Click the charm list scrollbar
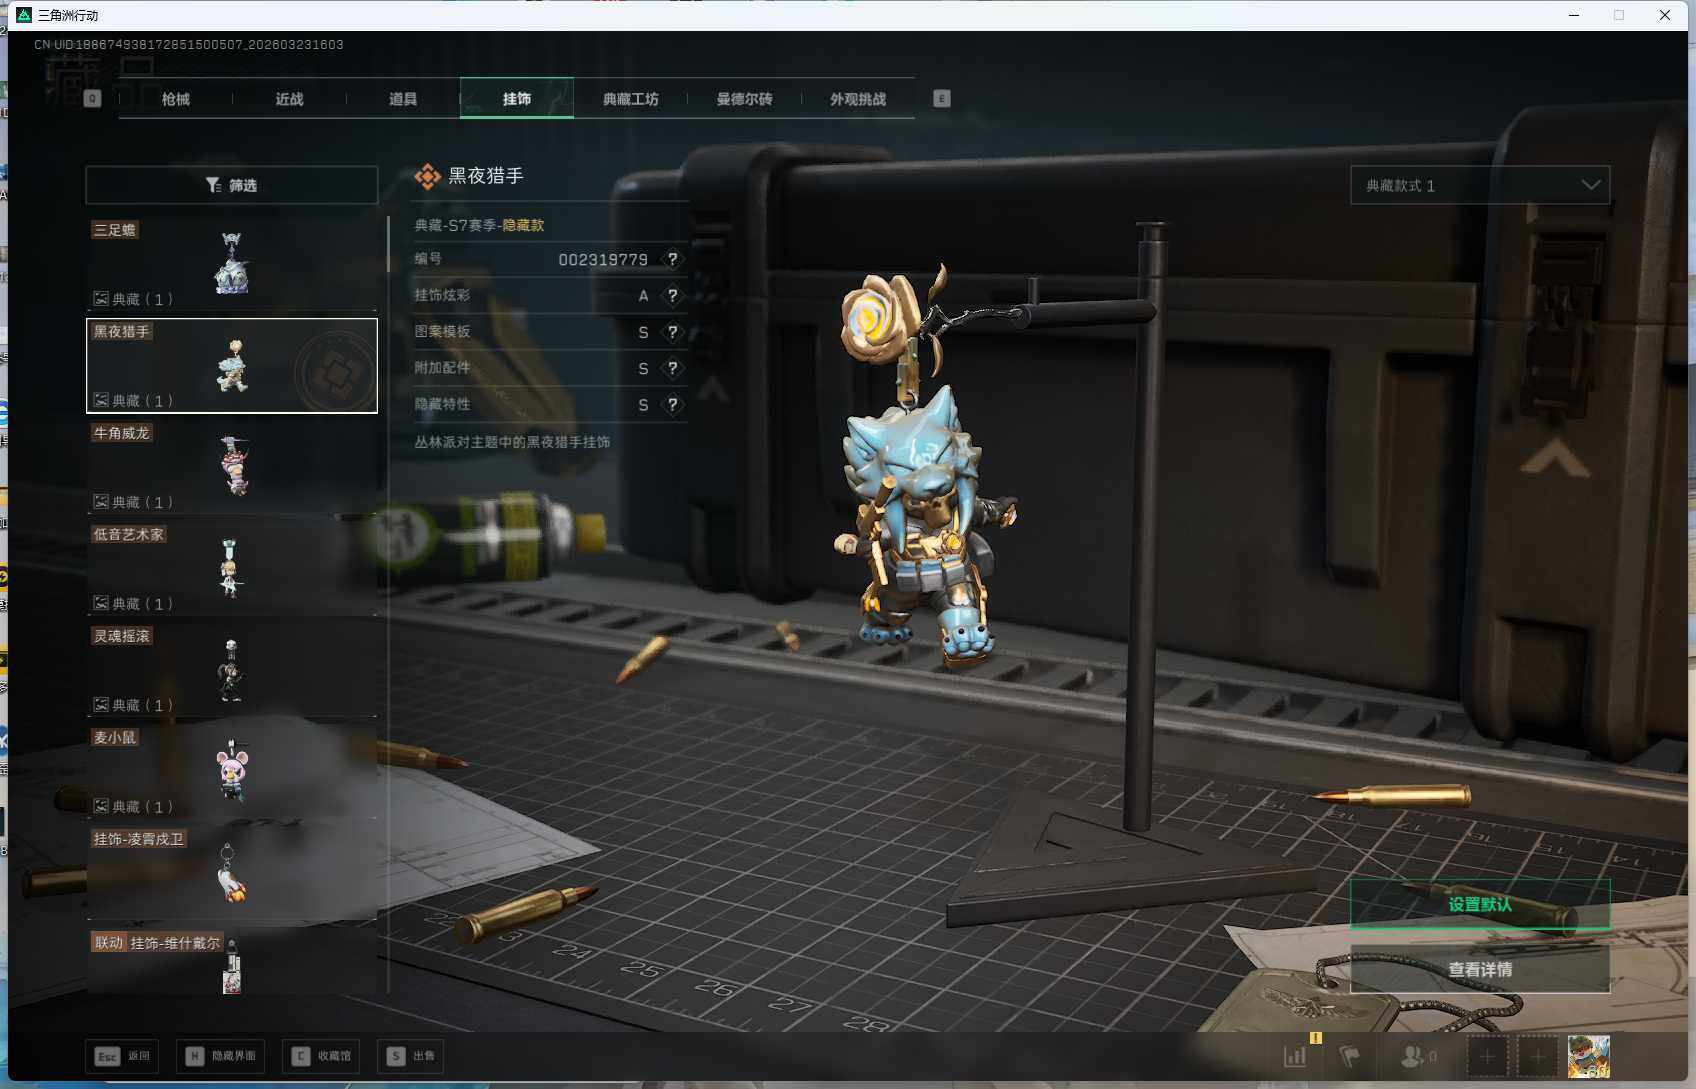 coord(389,245)
